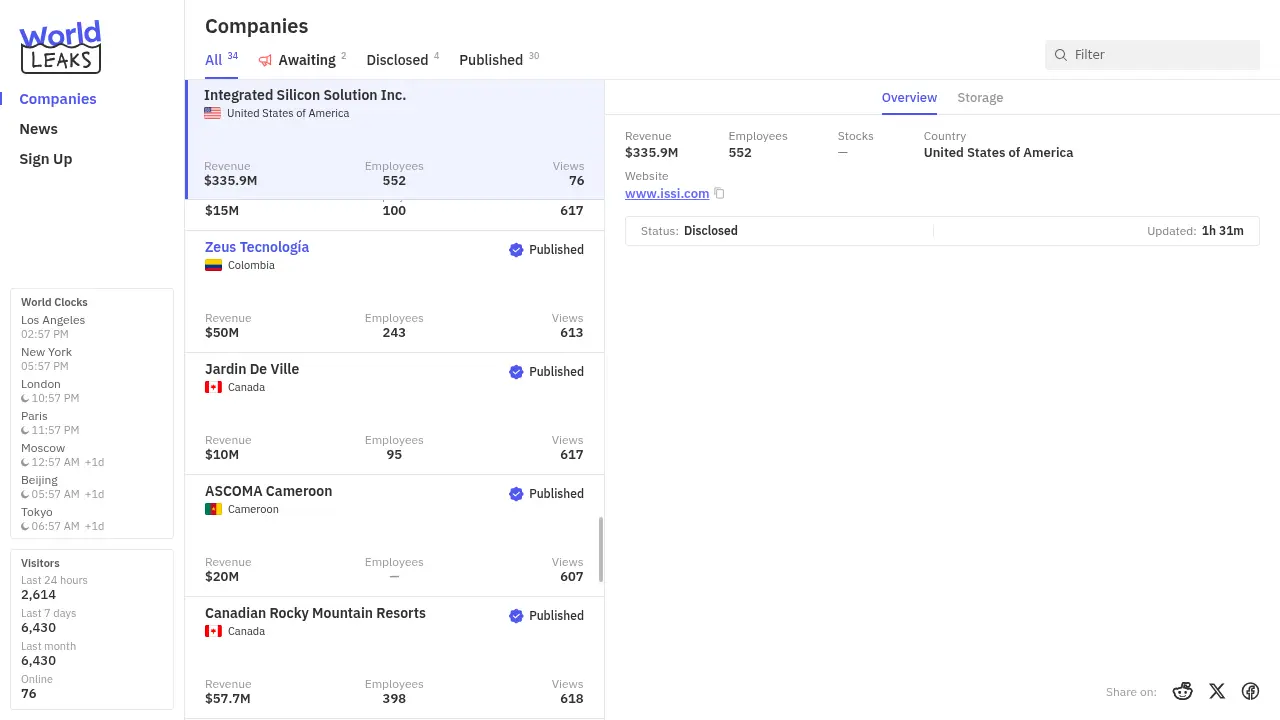The width and height of the screenshot is (1280, 720).
Task: Click Published checkmark on ASCOMA Cameroon
Action: click(516, 494)
